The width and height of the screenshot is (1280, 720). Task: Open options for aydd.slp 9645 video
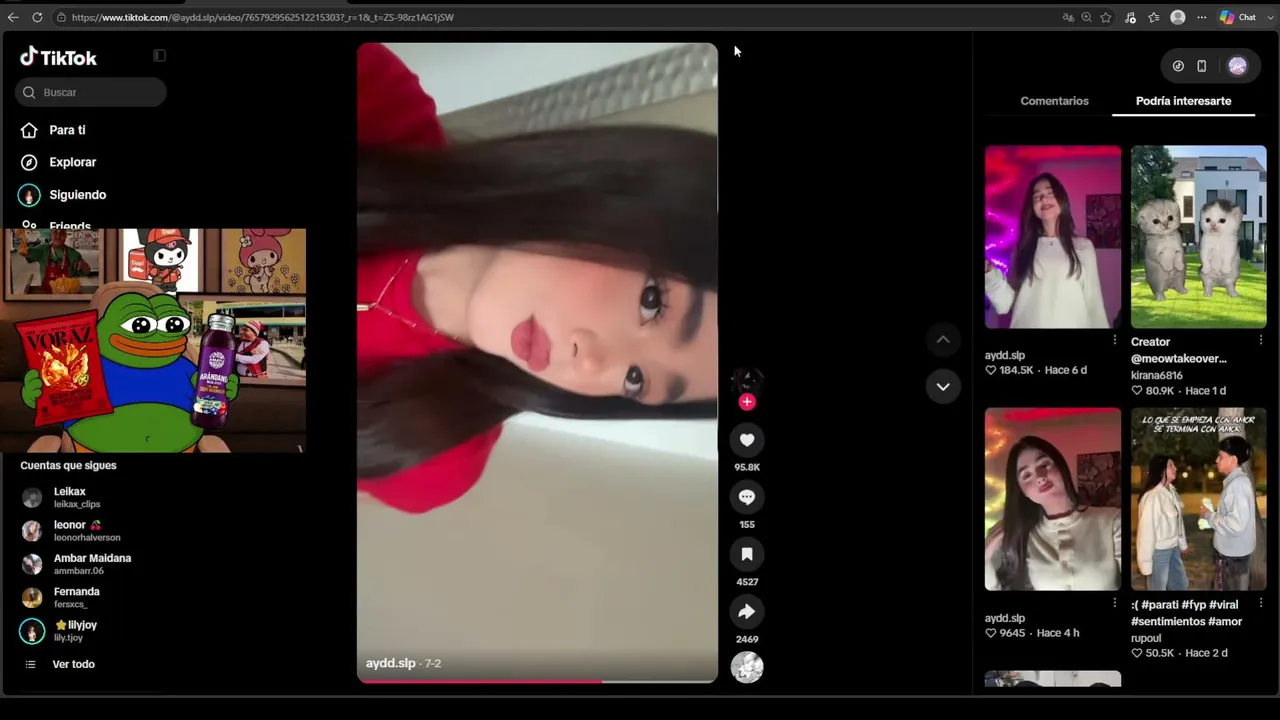click(1115, 603)
